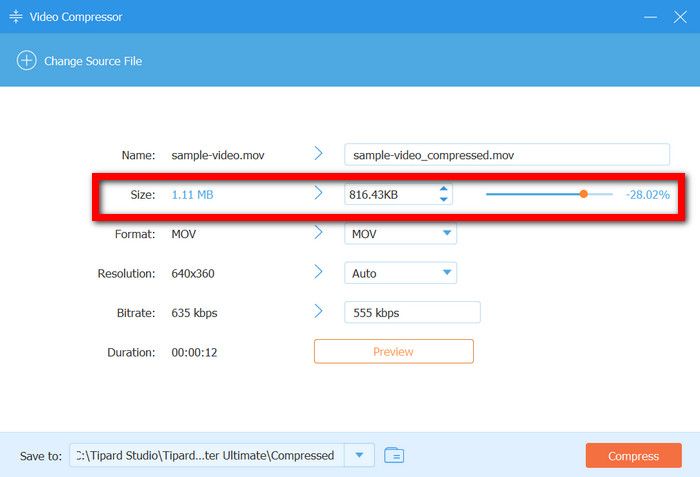Open the Auto resolution dropdown
This screenshot has height=477, width=700.
447,273
